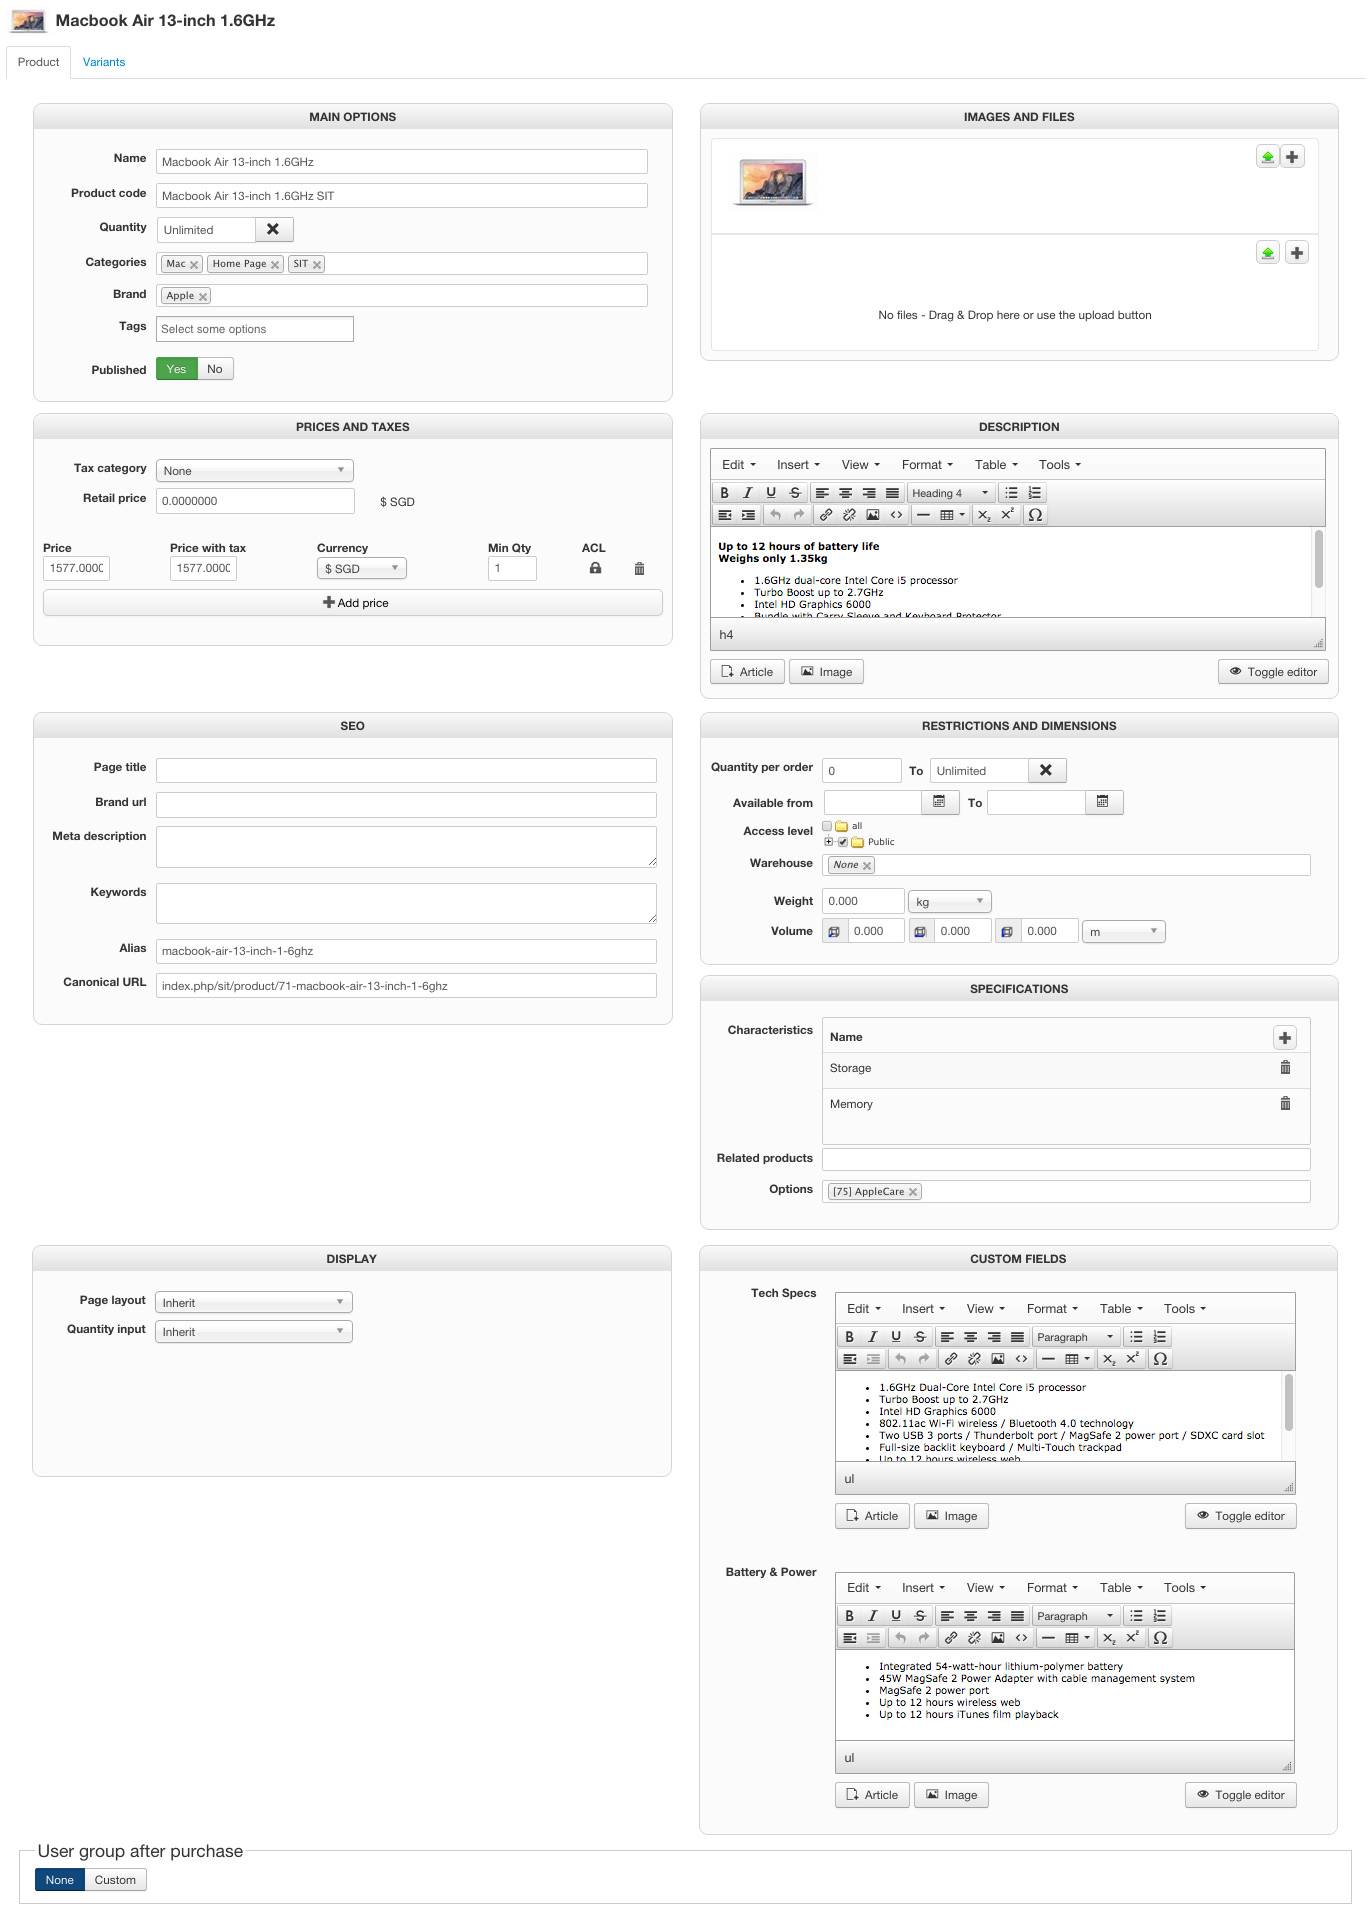
Task: Open the Page layout dropdown
Action: [254, 1303]
